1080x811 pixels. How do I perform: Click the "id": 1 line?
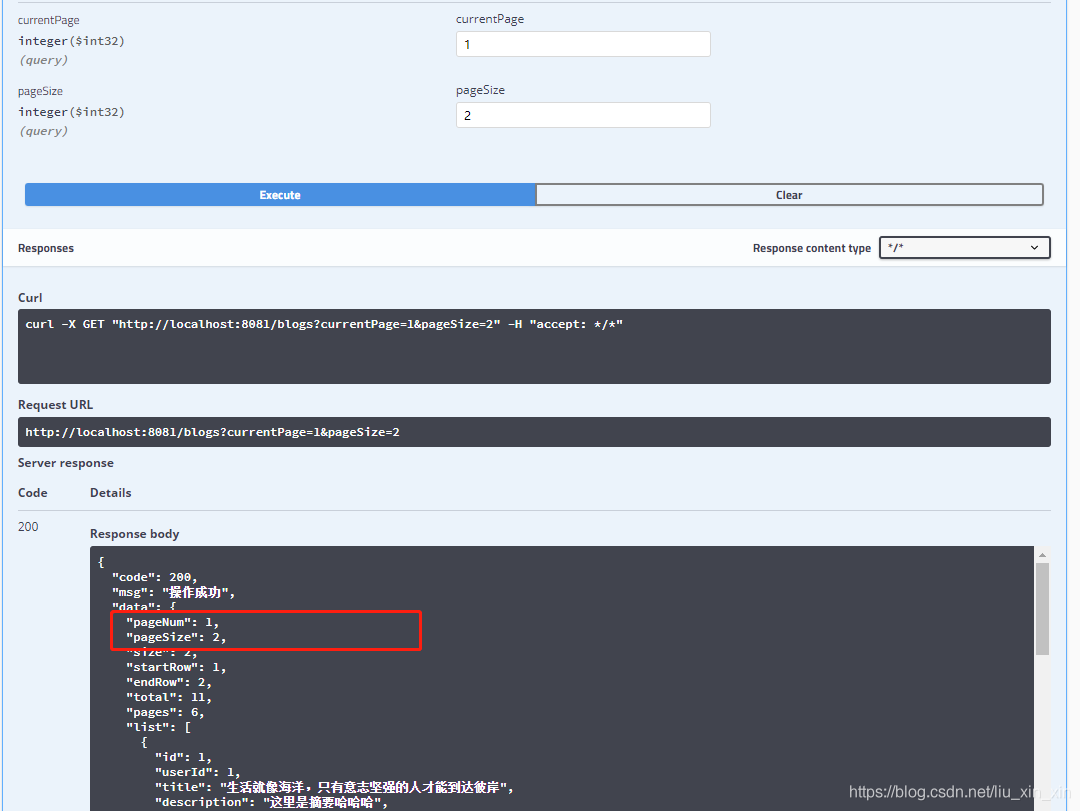click(x=183, y=757)
